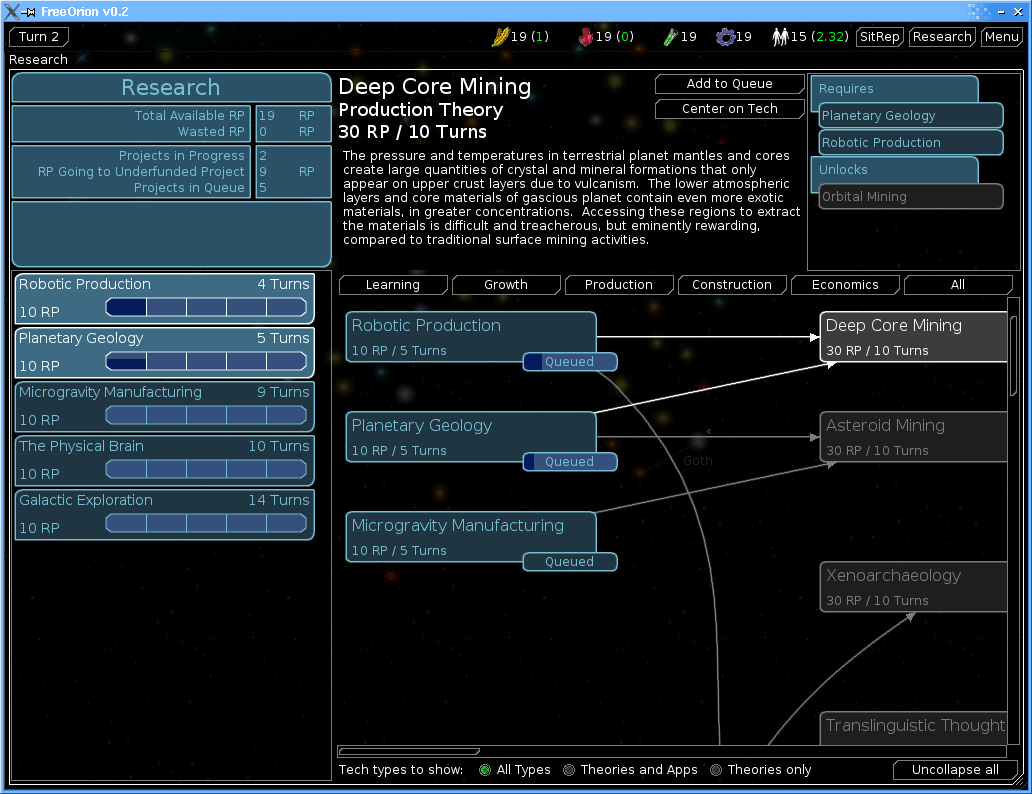Click the research flask resource icon

tap(670, 37)
